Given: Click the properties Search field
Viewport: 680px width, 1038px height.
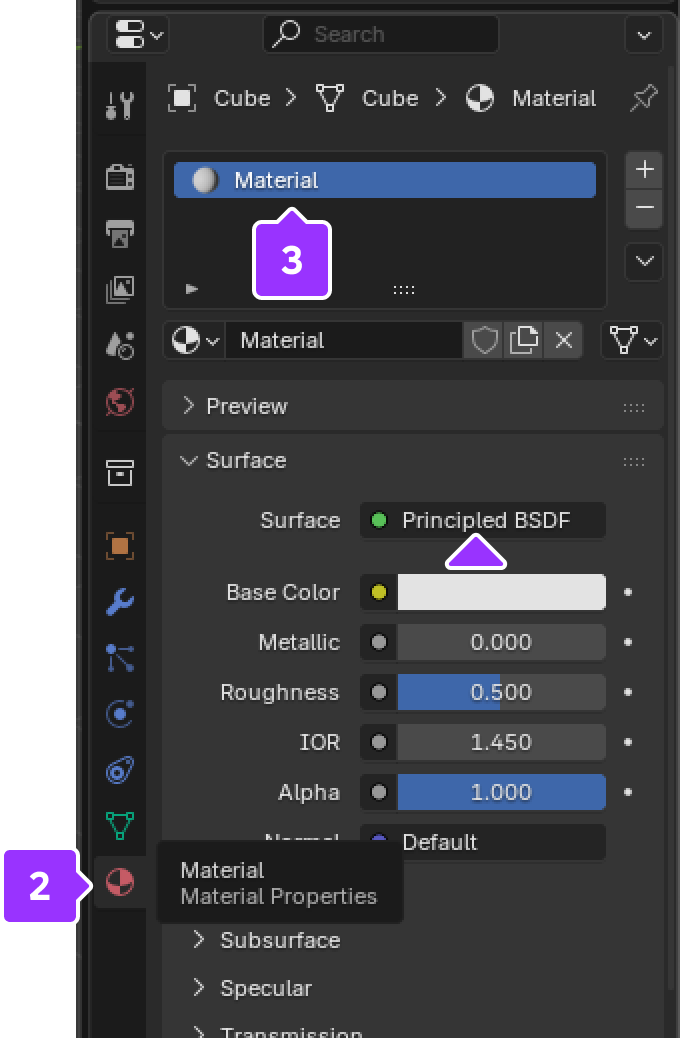Looking at the screenshot, I should tap(381, 34).
